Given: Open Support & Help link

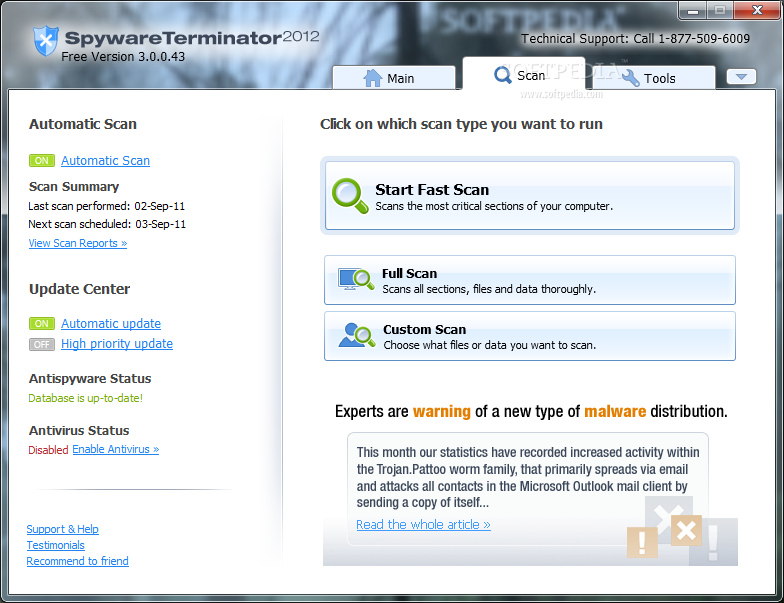Looking at the screenshot, I should click(62, 529).
